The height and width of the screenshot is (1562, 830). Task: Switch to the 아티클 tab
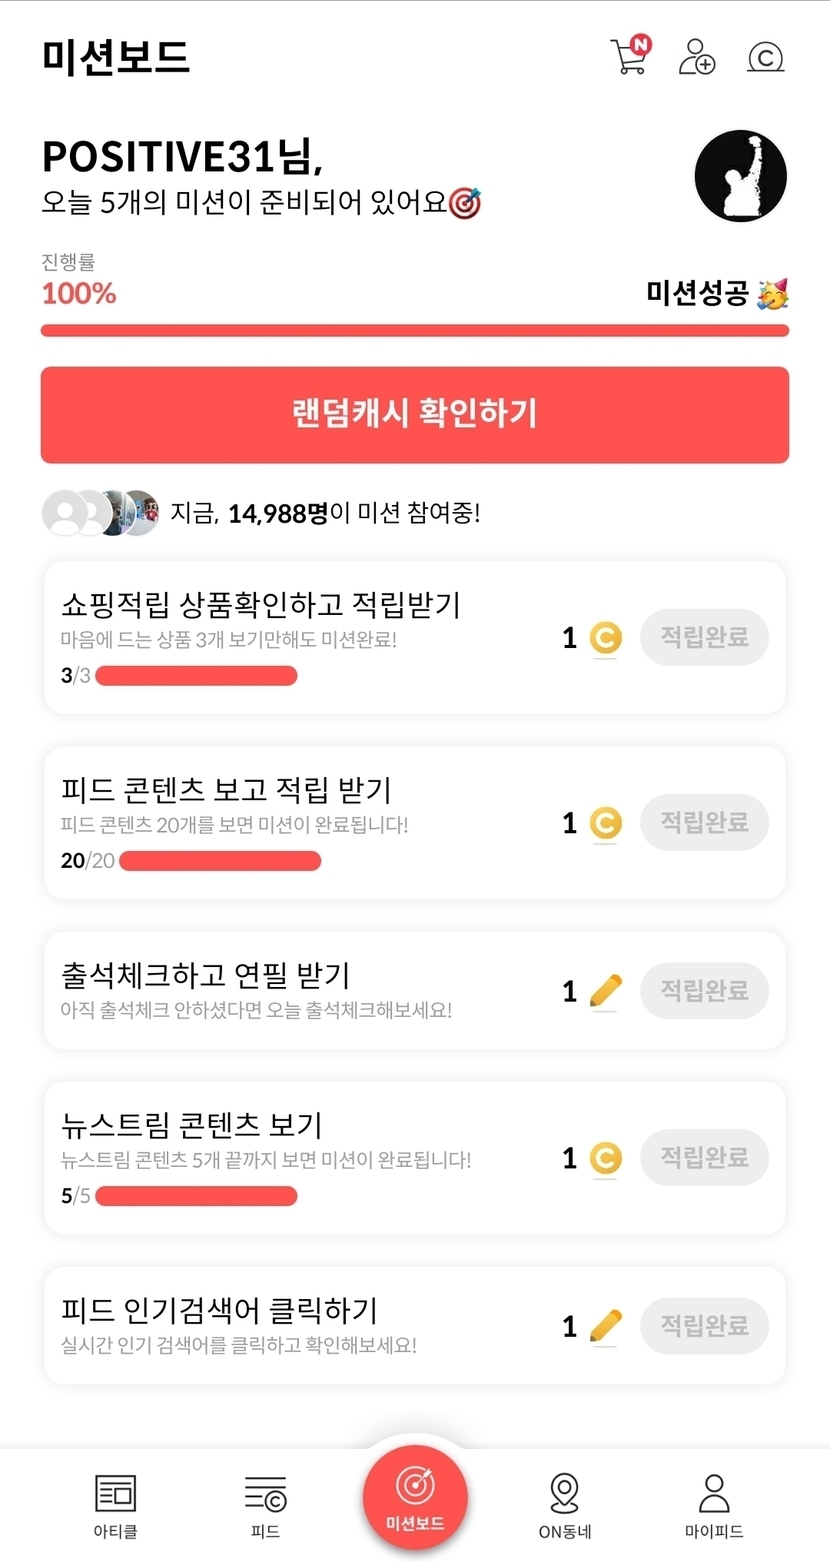115,1505
